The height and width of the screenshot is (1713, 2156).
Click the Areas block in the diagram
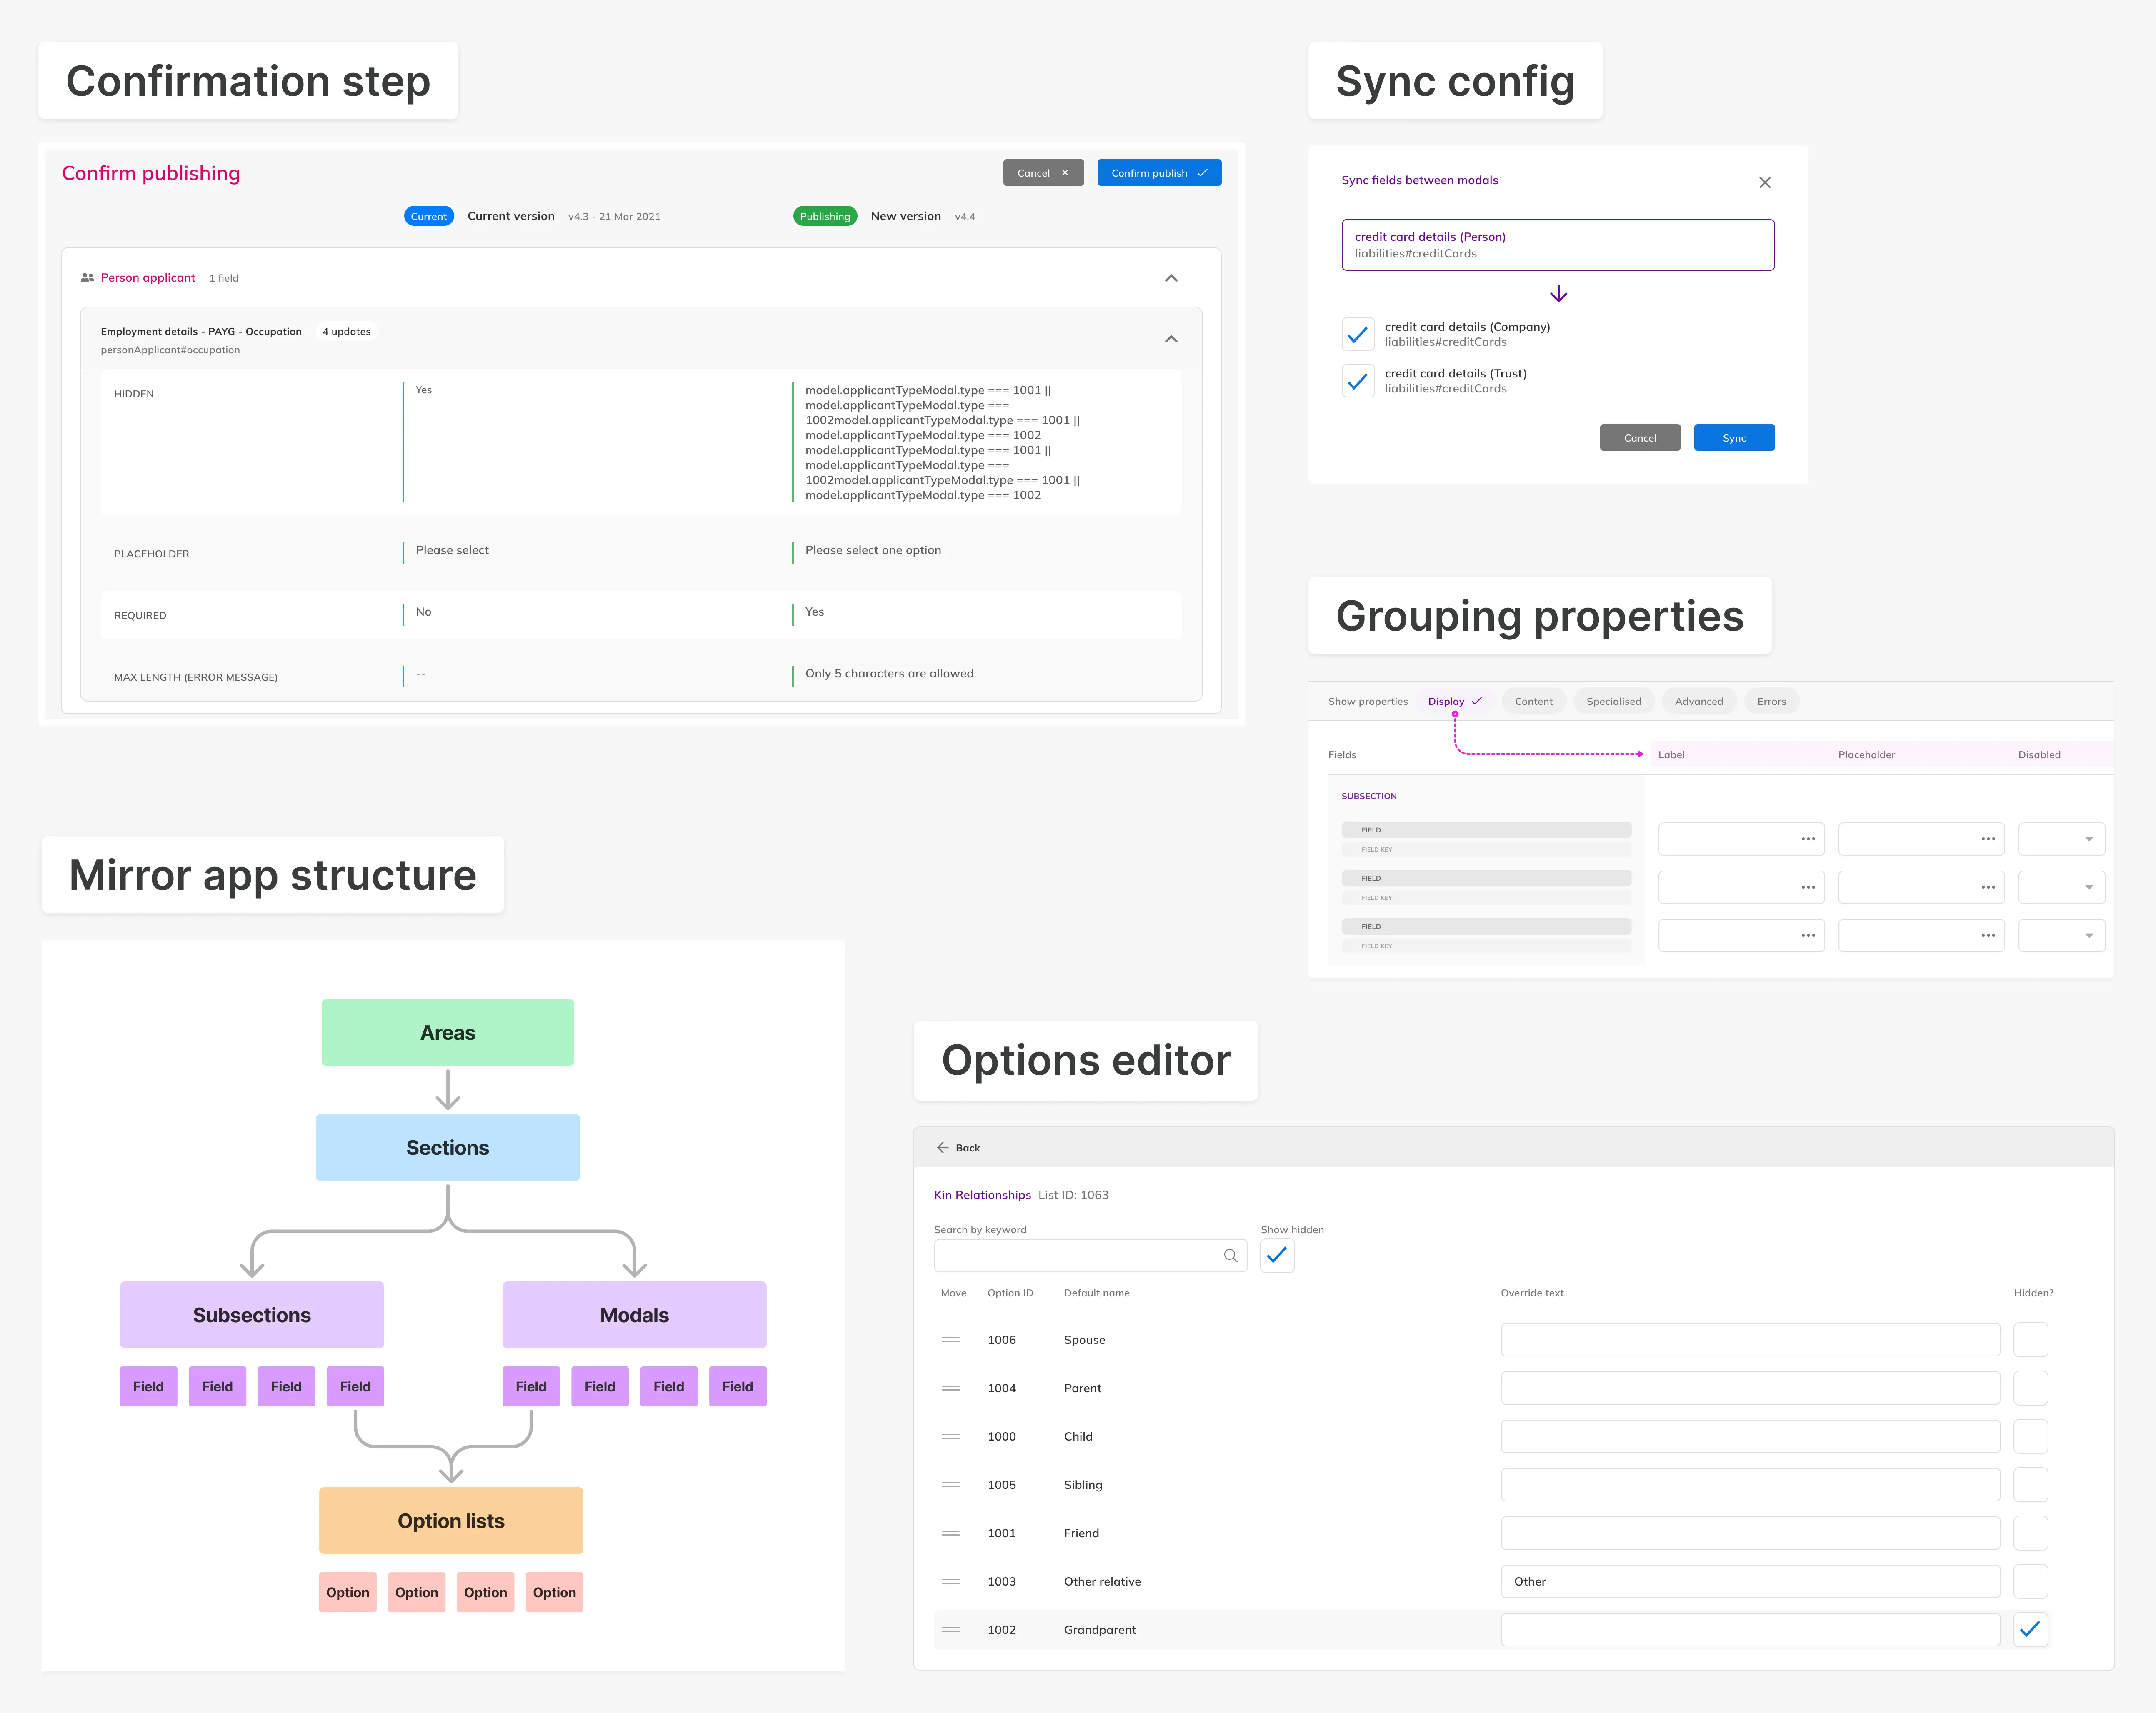pyautogui.click(x=447, y=1033)
